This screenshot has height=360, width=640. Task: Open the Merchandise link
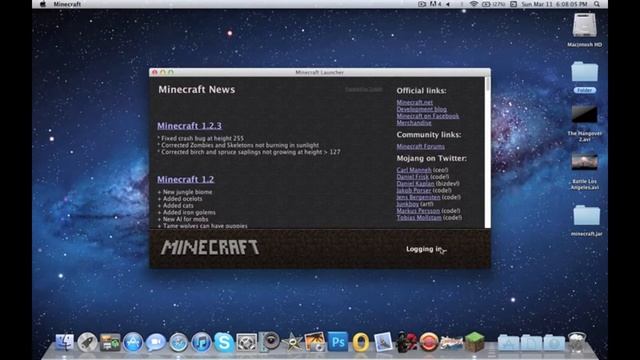point(414,122)
